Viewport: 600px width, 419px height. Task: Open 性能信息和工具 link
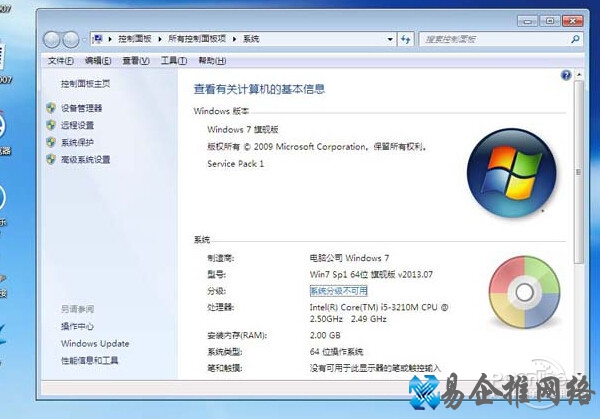(90, 360)
